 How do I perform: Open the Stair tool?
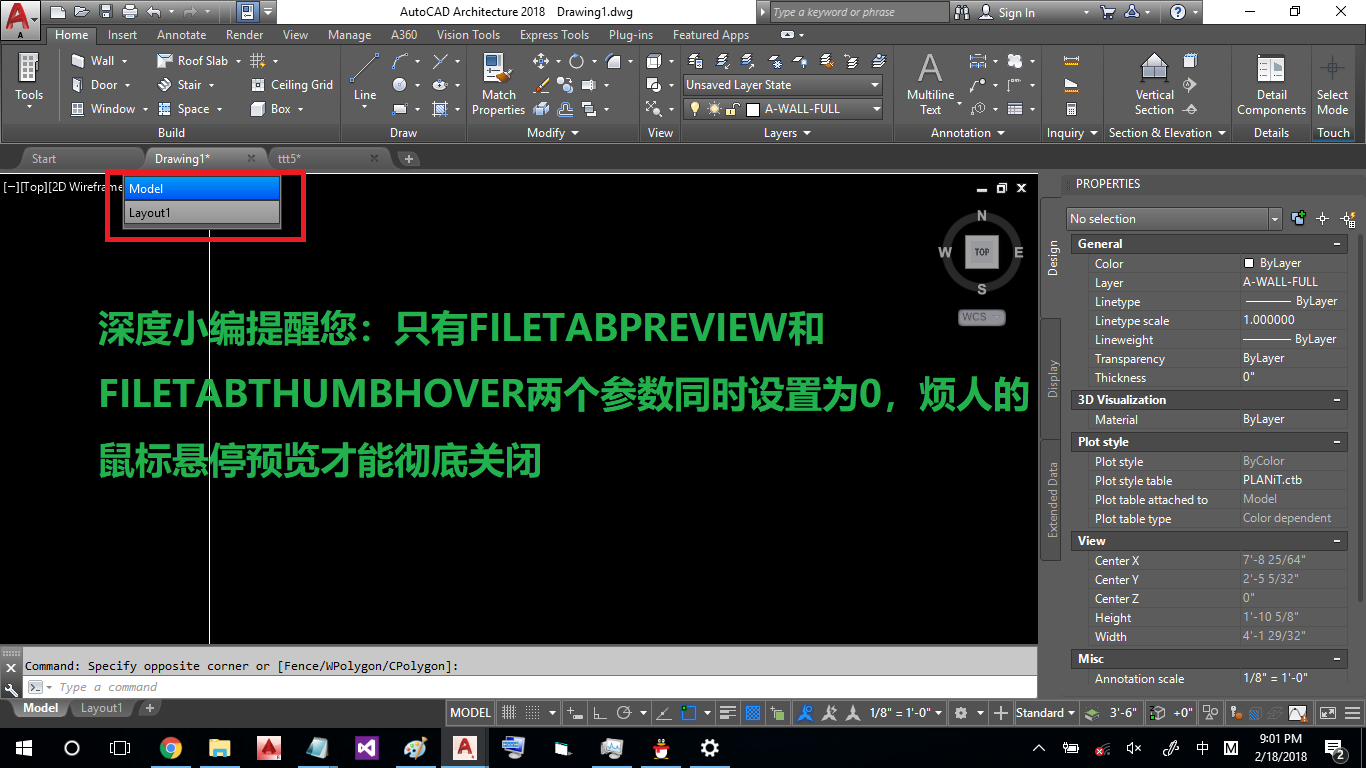[185, 85]
